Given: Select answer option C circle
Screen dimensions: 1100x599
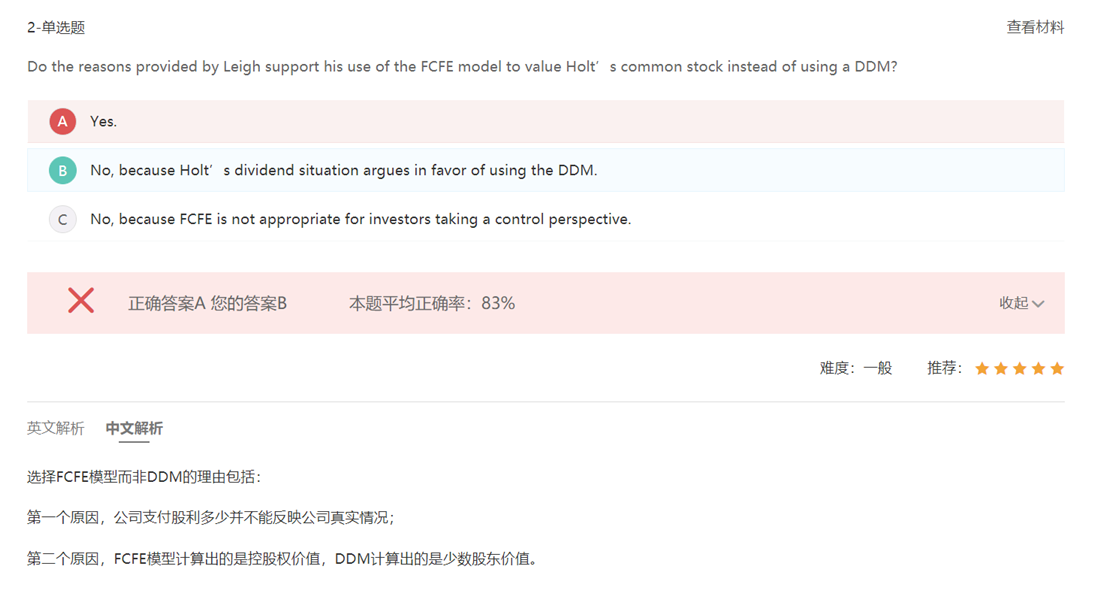Looking at the screenshot, I should pyautogui.click(x=62, y=219).
